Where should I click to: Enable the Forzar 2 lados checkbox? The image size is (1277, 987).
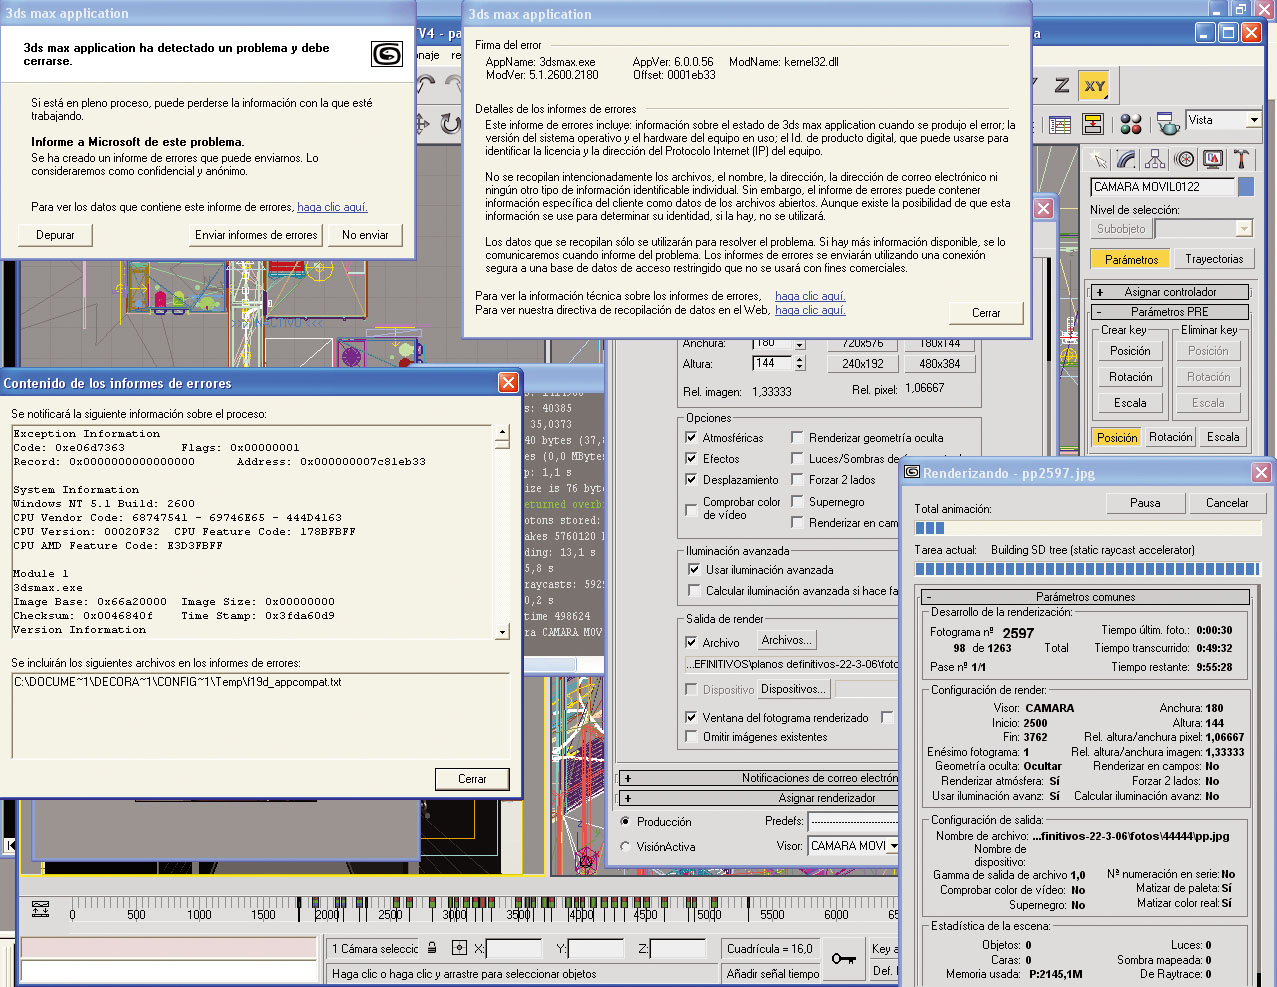tap(797, 479)
